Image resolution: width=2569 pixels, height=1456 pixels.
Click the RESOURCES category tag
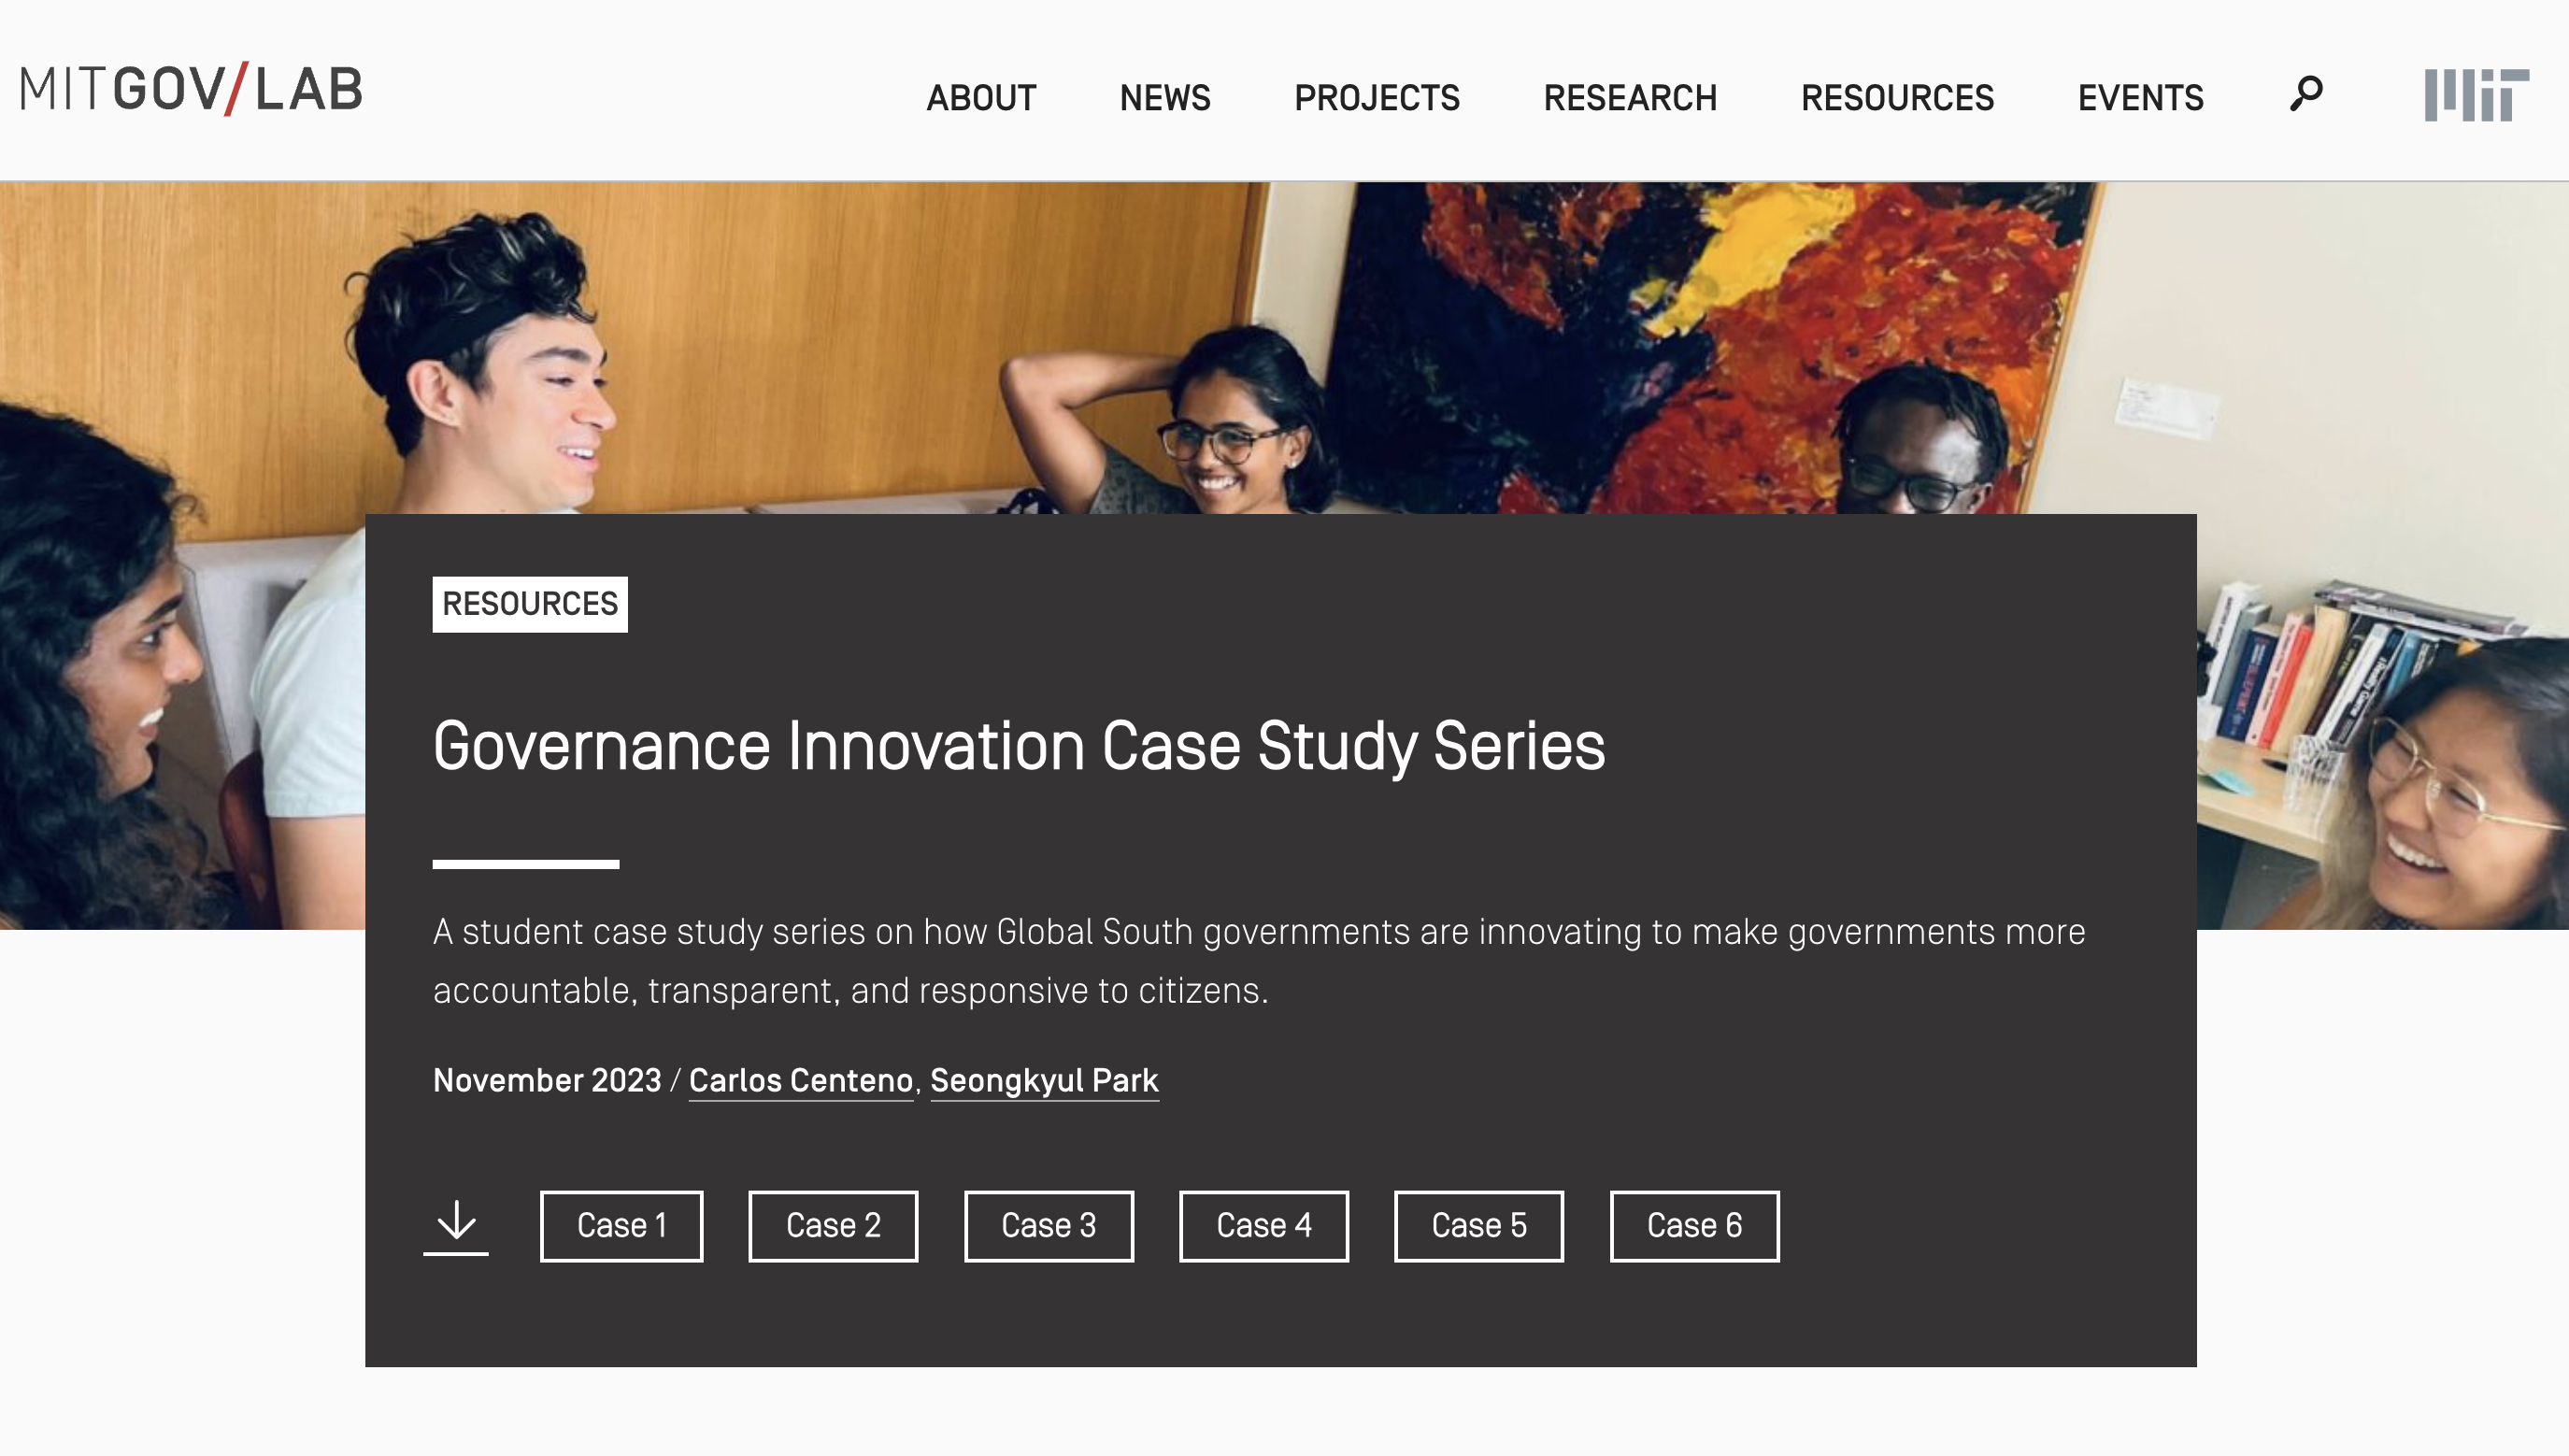tap(531, 602)
